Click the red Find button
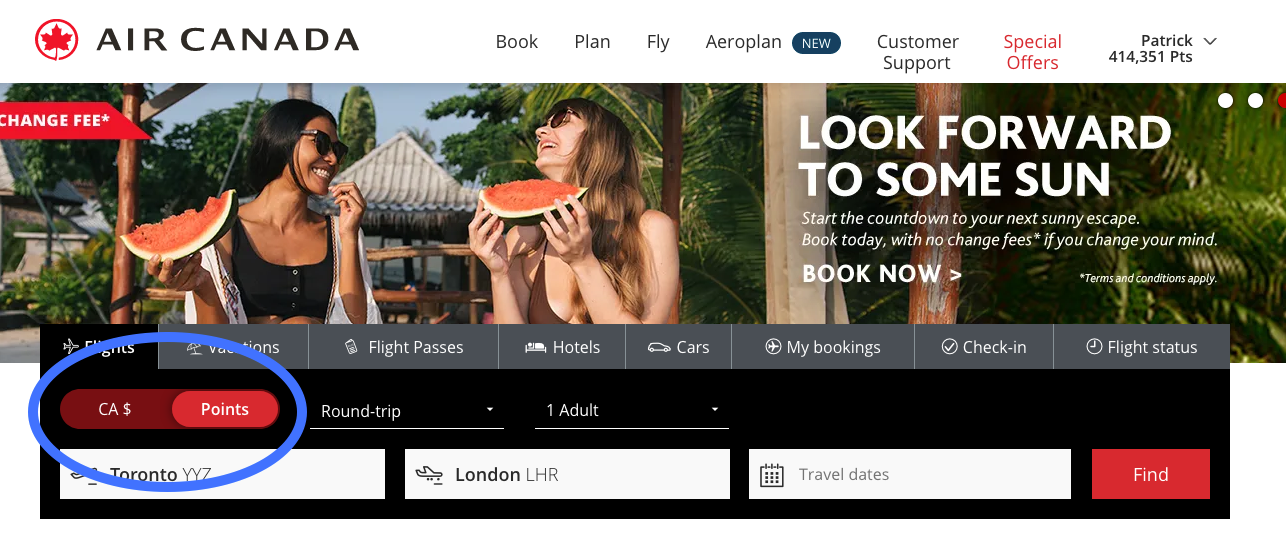1286x538 pixels. [1151, 474]
